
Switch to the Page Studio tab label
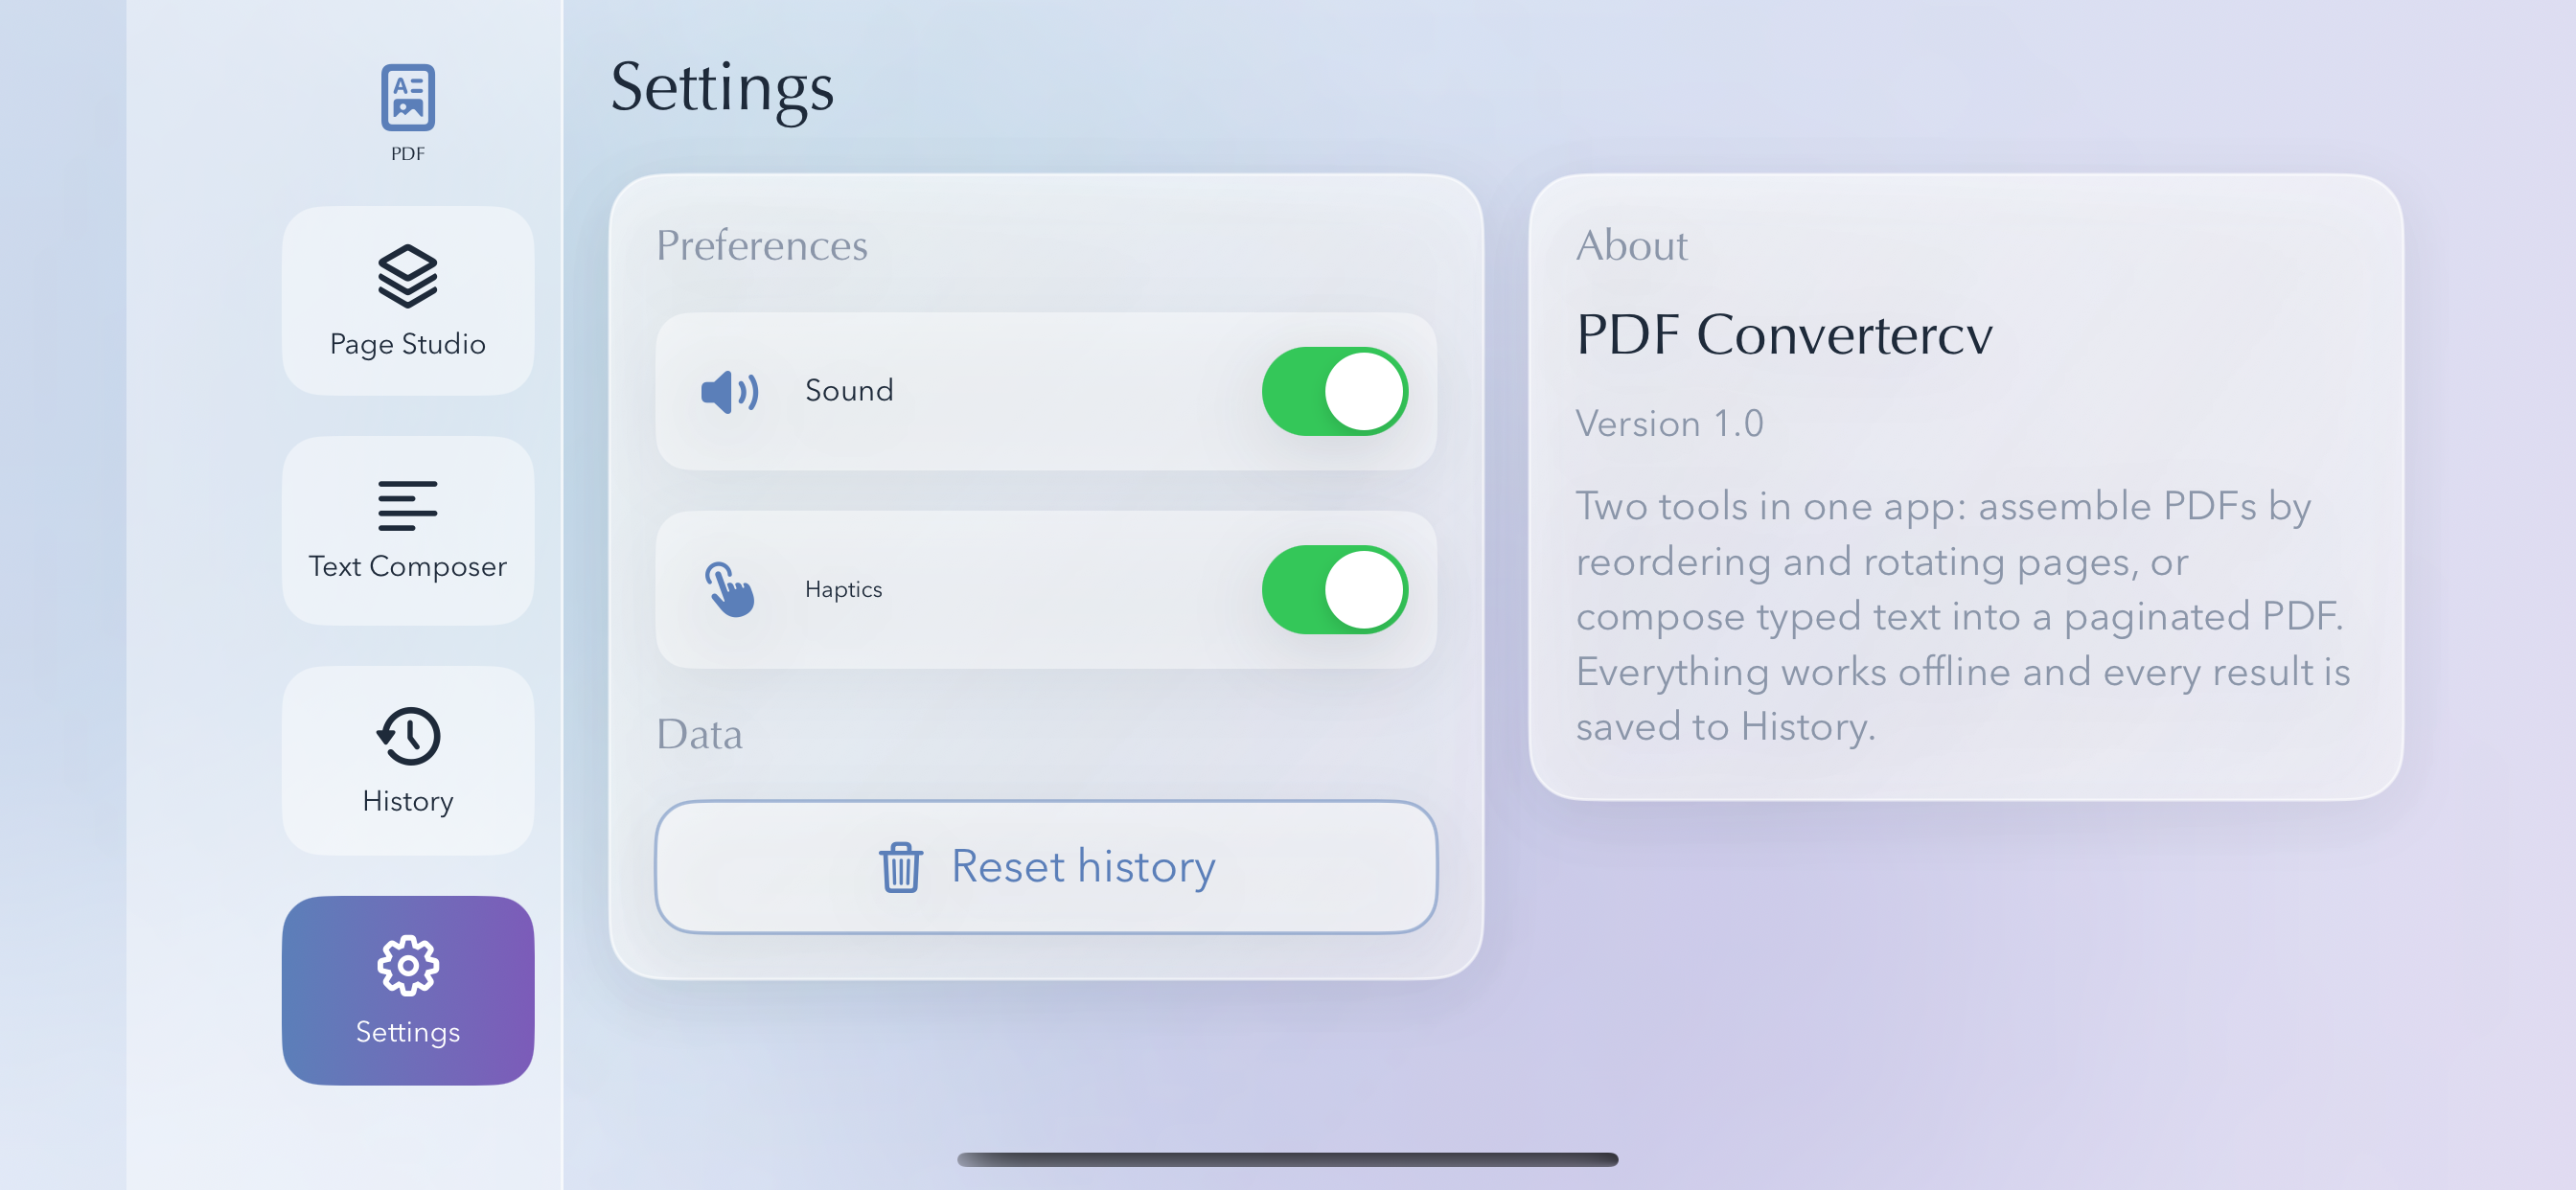pos(408,344)
